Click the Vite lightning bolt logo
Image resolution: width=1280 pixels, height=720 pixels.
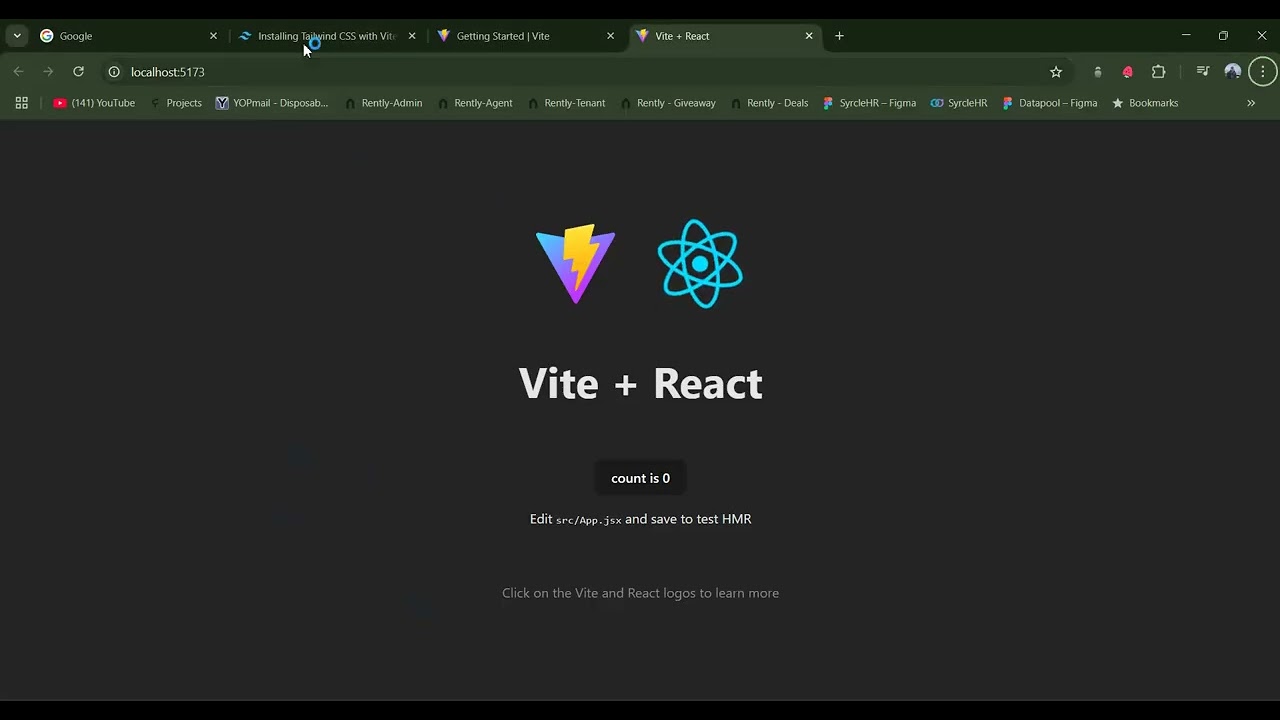tap(575, 264)
